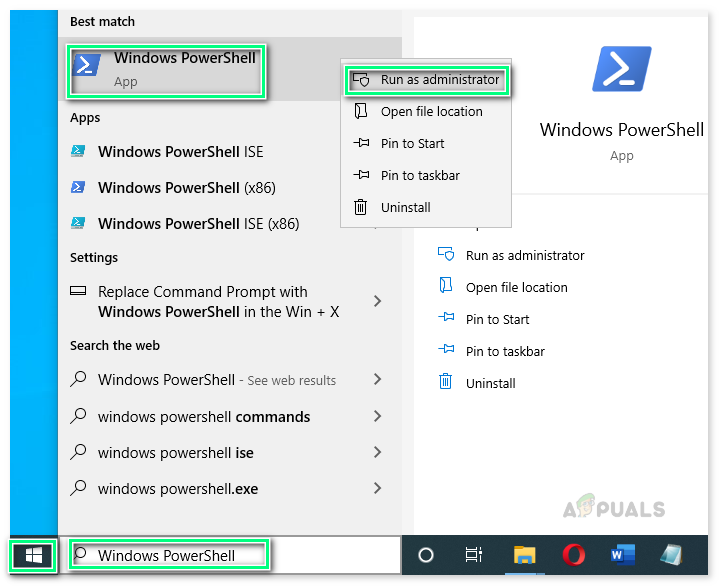The image size is (719, 586).
Task: Click keyboard icon beside Replace Command Prompt setting
Action: (78, 291)
